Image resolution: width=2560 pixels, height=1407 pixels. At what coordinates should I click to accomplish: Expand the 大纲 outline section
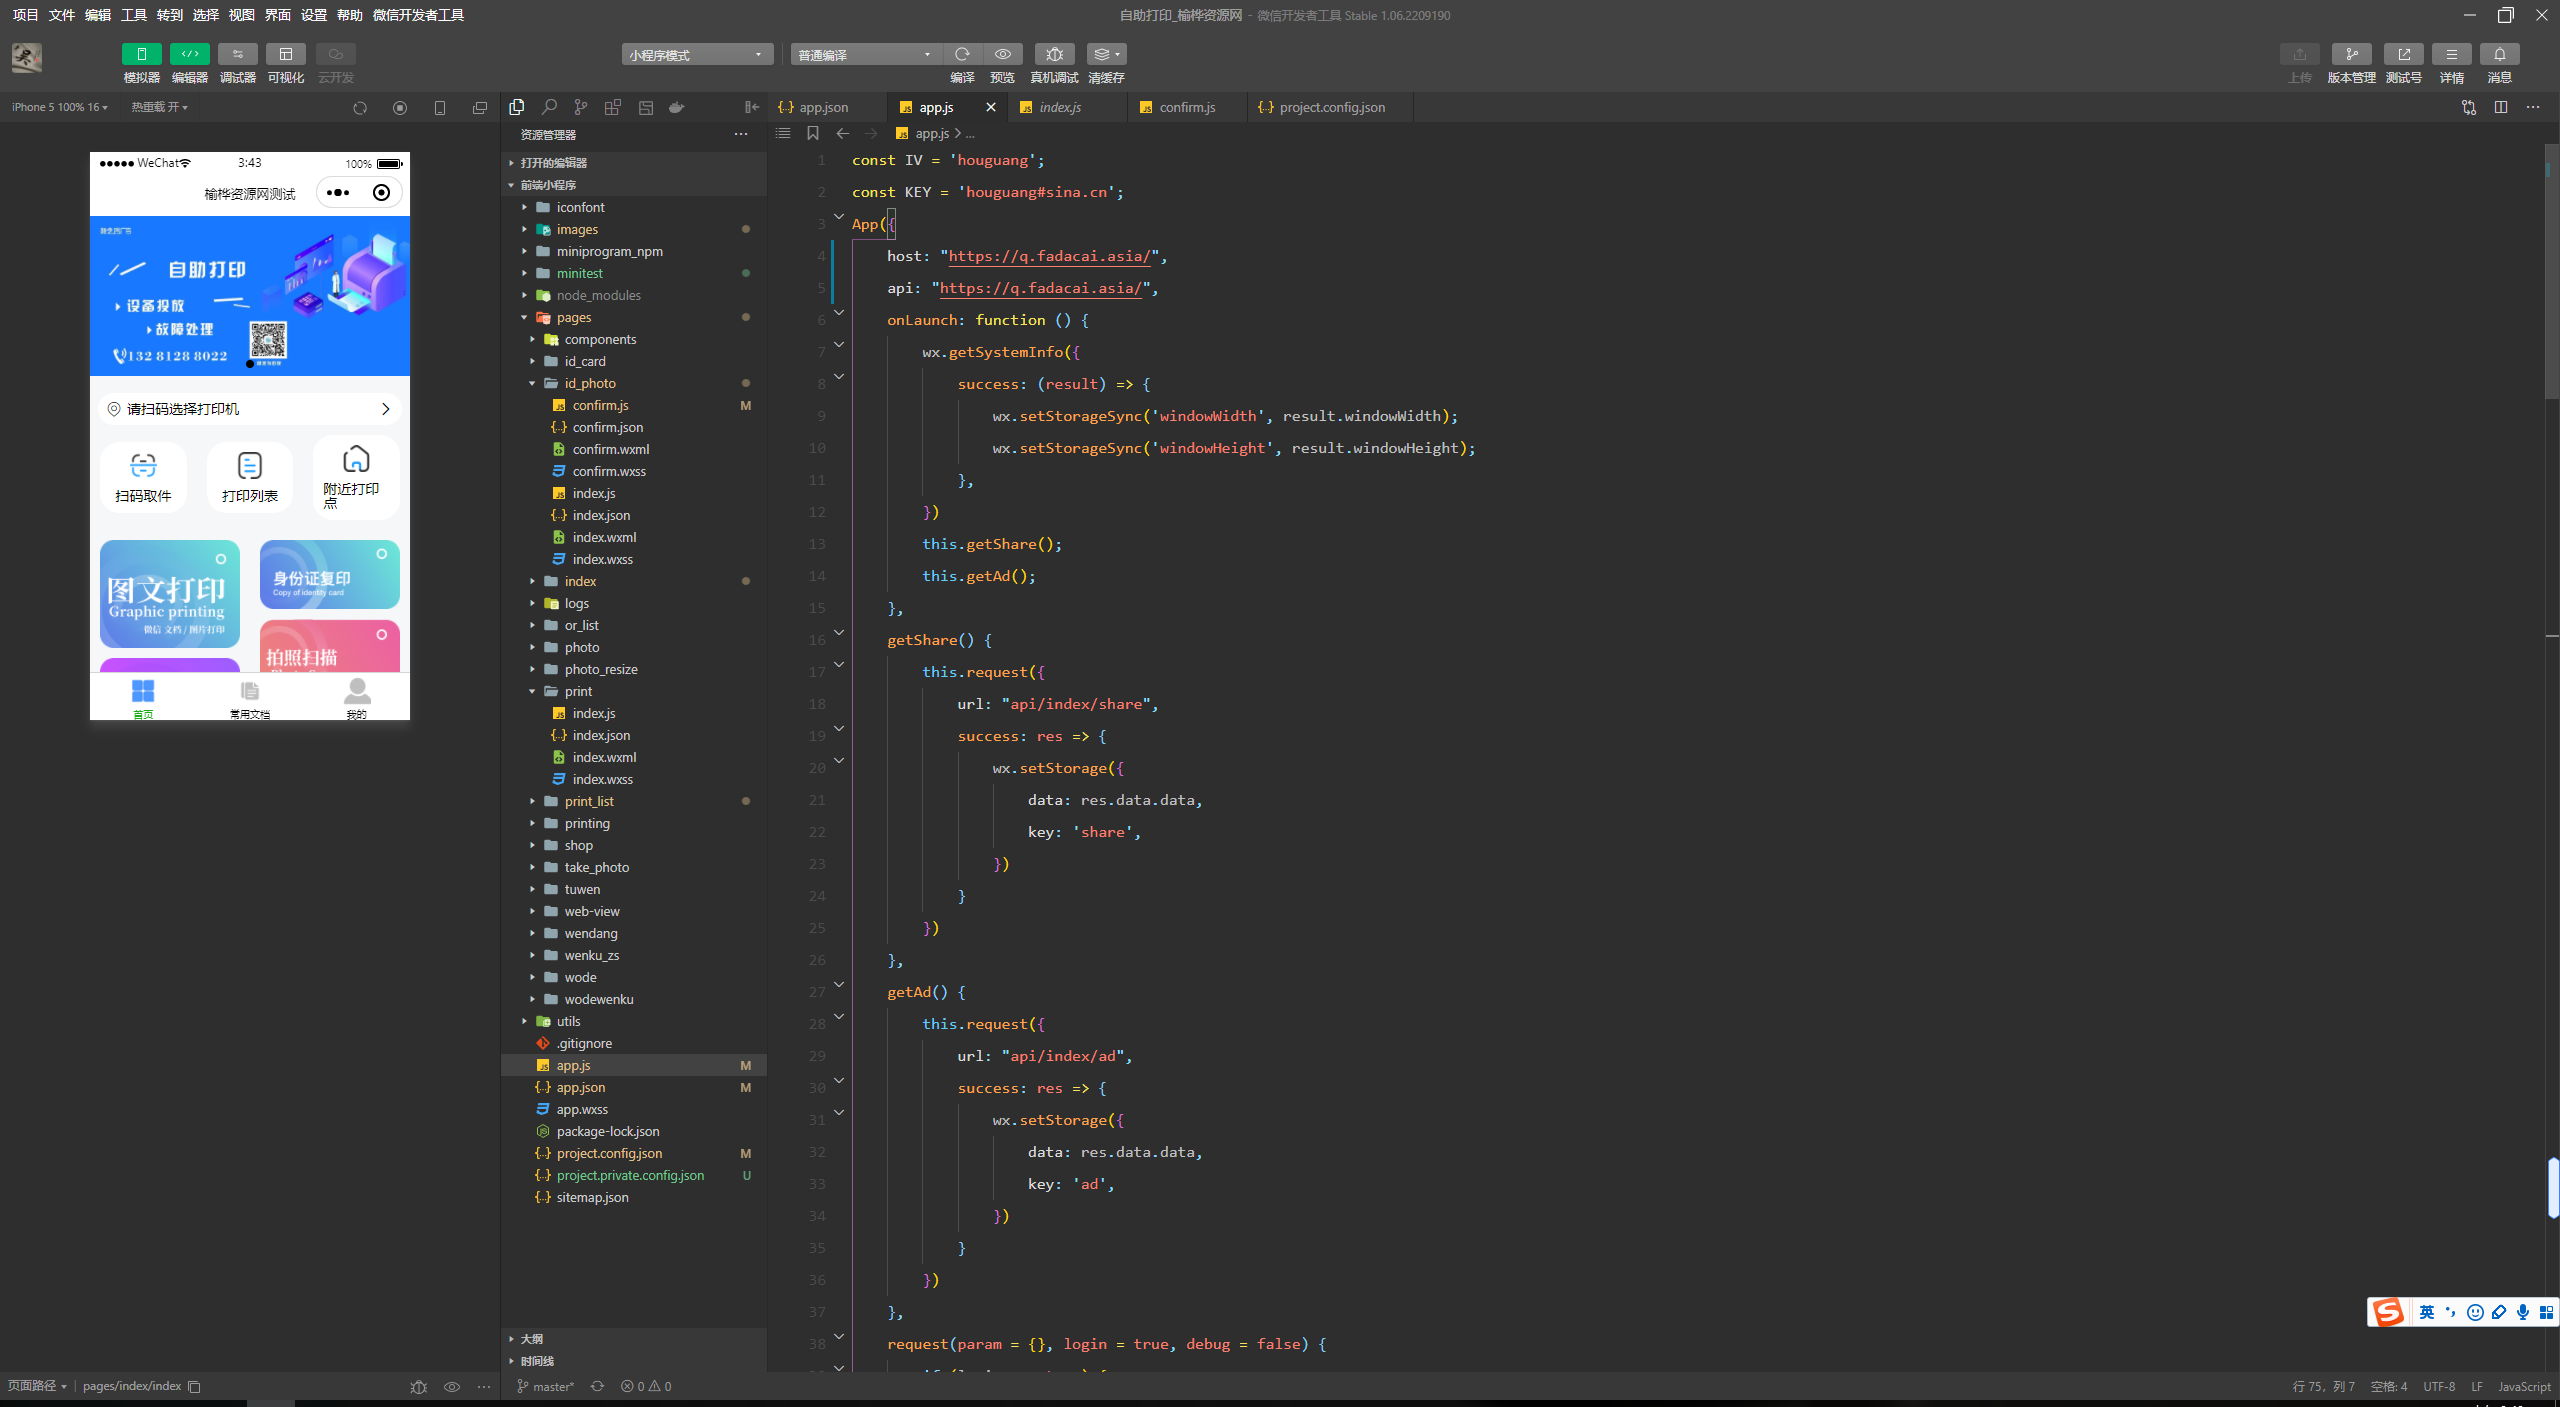pyautogui.click(x=634, y=1338)
